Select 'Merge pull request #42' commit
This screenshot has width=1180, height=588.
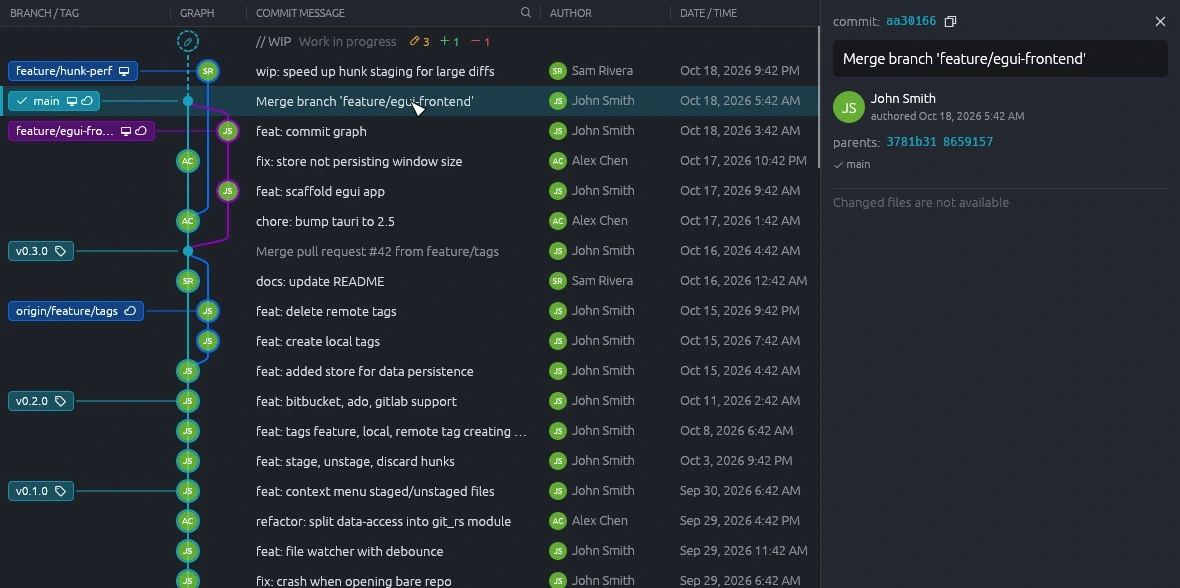(x=409, y=251)
